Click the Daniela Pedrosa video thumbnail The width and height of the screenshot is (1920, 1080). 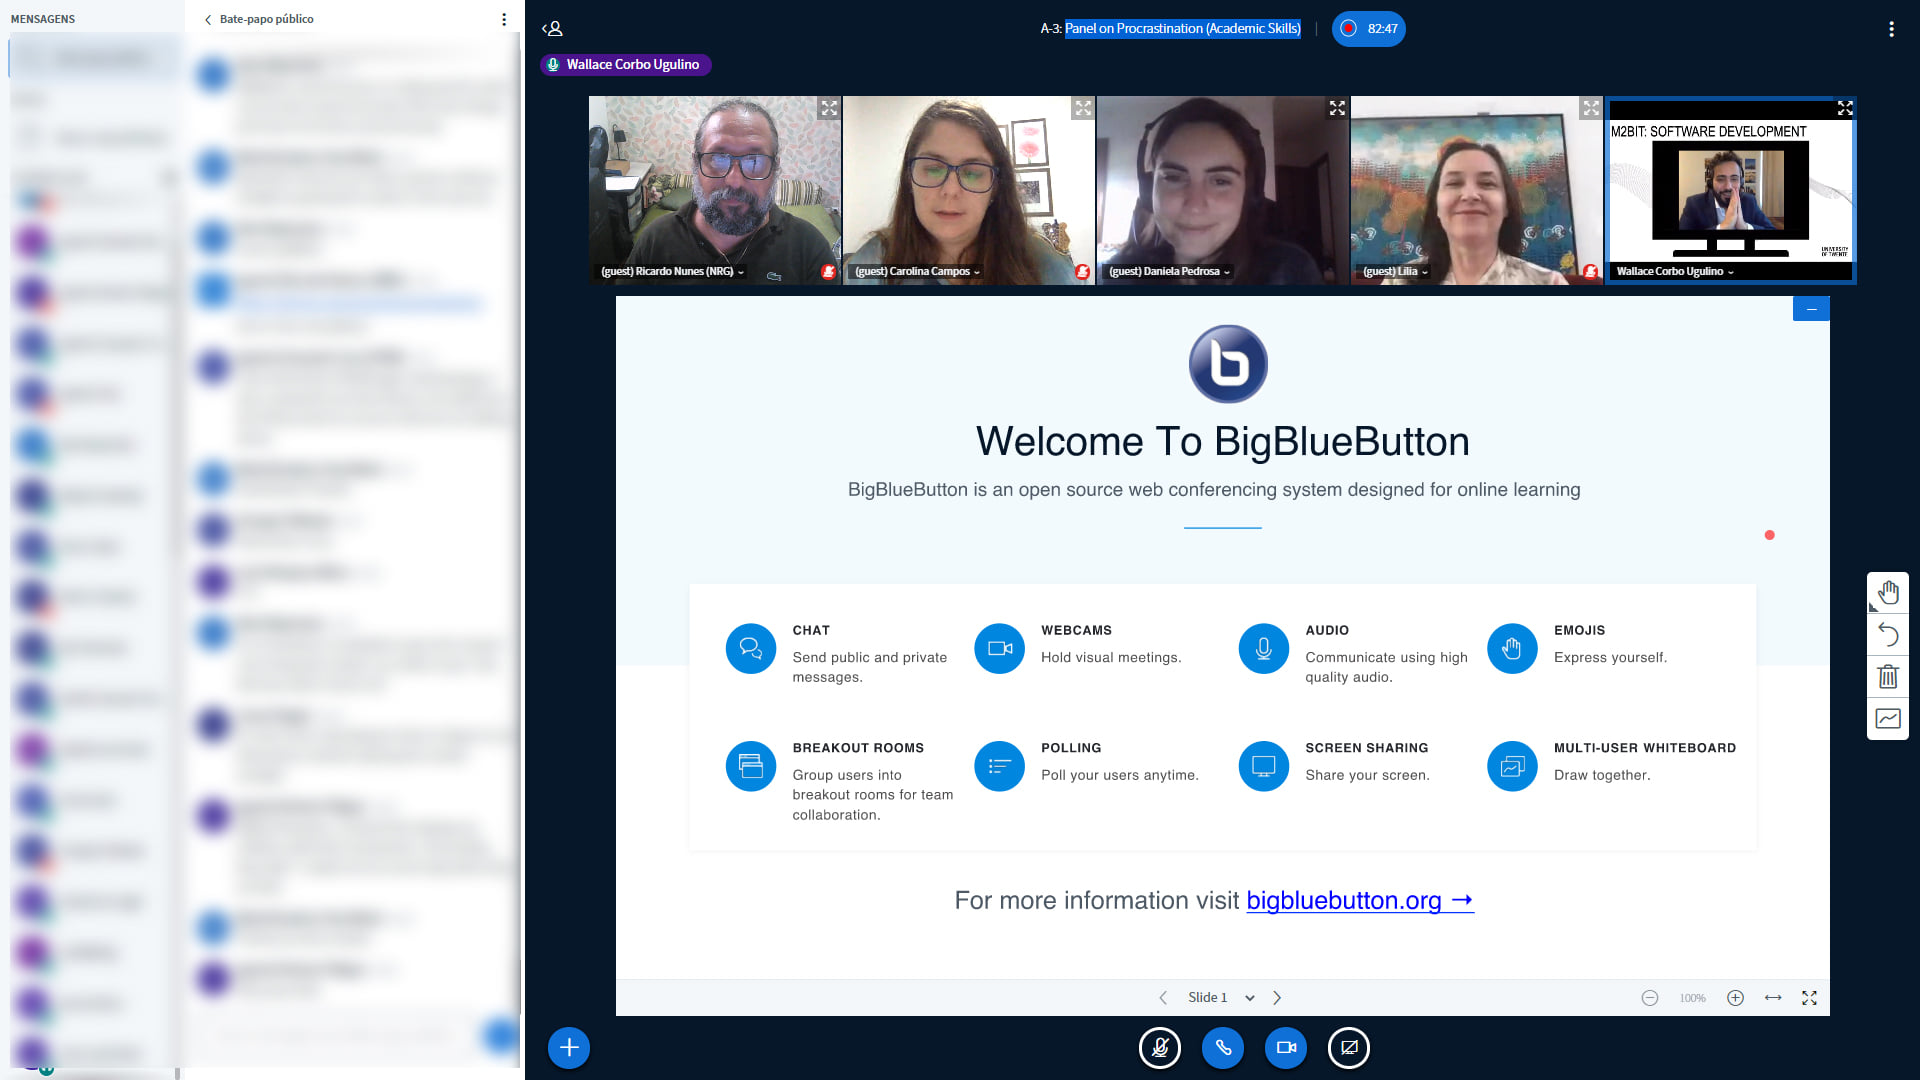1223,190
